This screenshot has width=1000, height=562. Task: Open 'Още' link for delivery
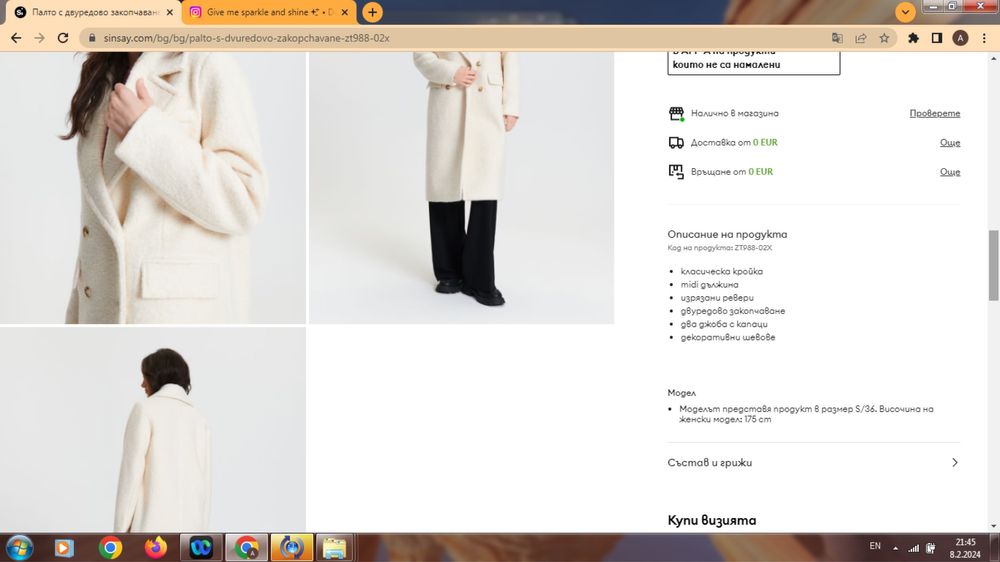950,143
